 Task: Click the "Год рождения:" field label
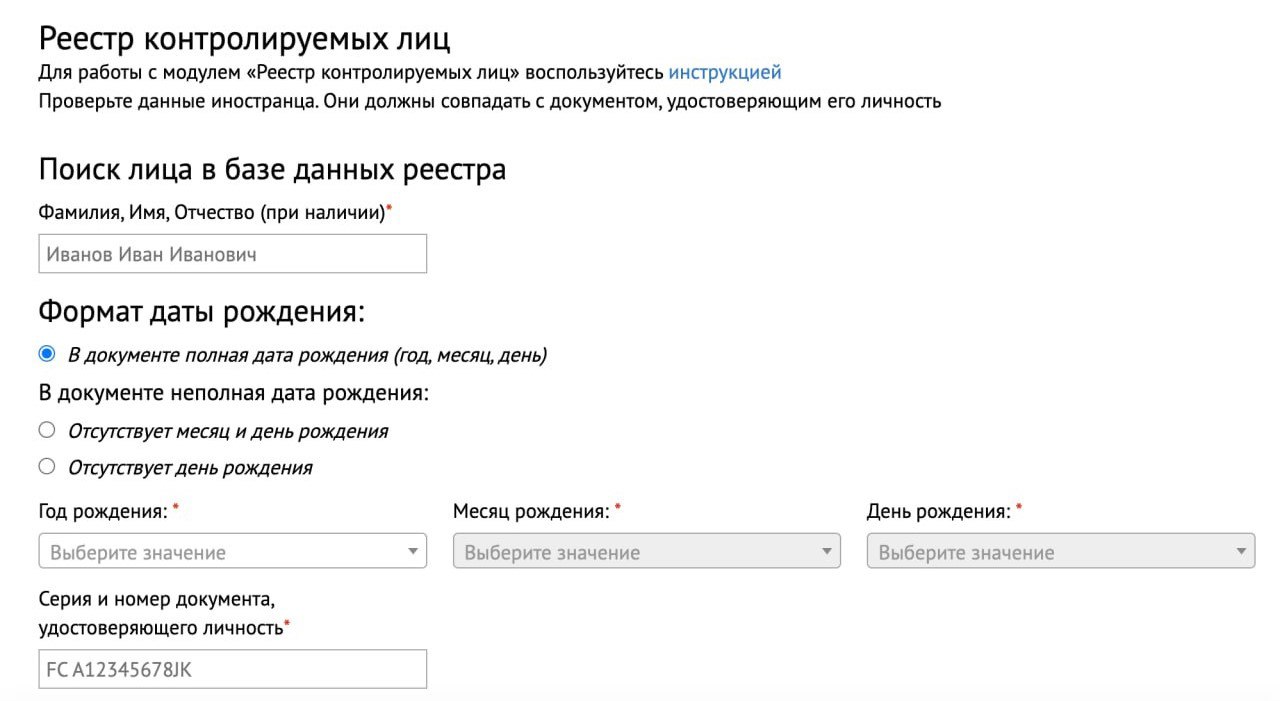coord(103,512)
